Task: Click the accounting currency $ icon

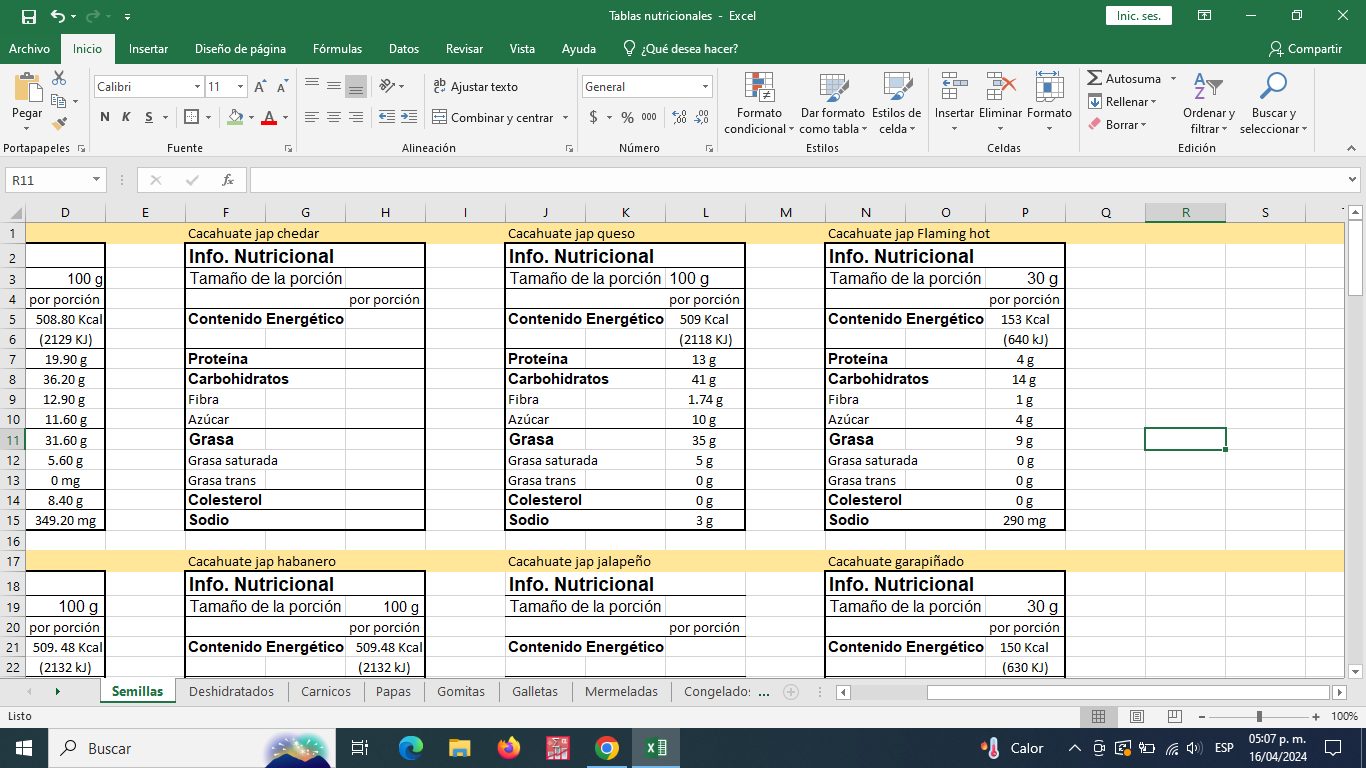Action: click(x=593, y=117)
